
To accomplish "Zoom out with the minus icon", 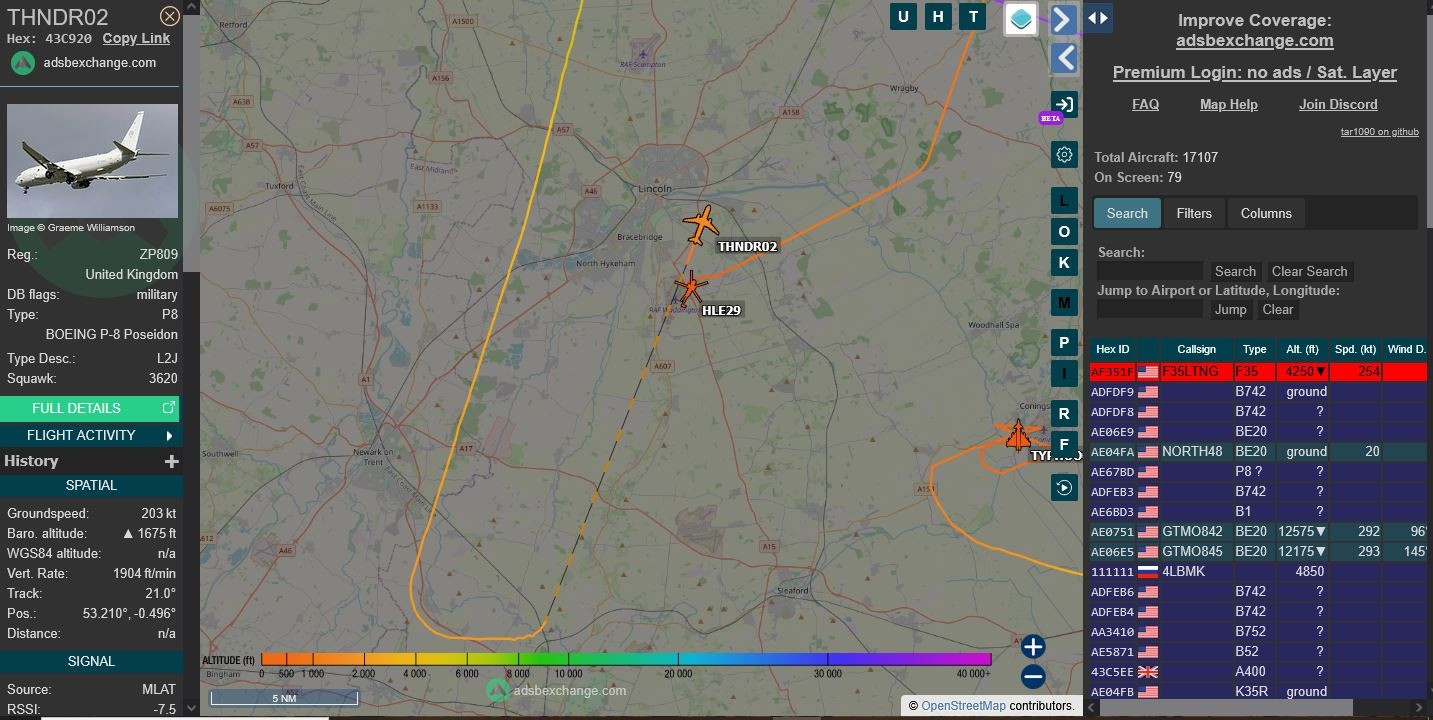I will coord(1033,677).
